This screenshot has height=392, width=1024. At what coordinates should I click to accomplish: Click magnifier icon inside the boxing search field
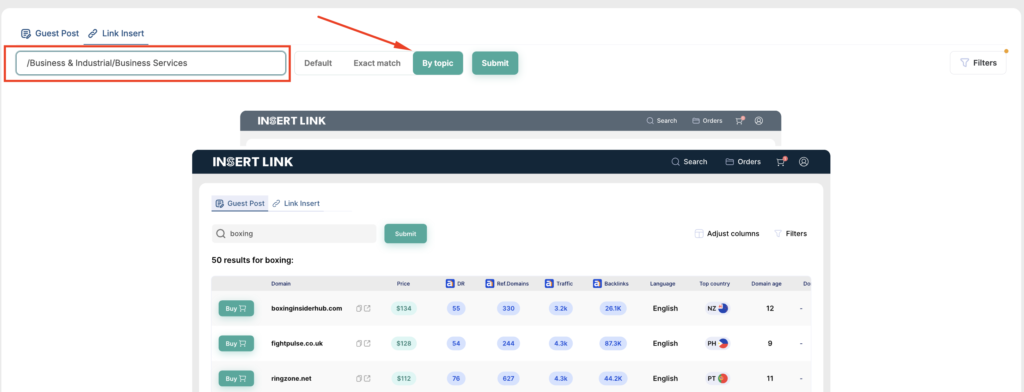click(221, 233)
